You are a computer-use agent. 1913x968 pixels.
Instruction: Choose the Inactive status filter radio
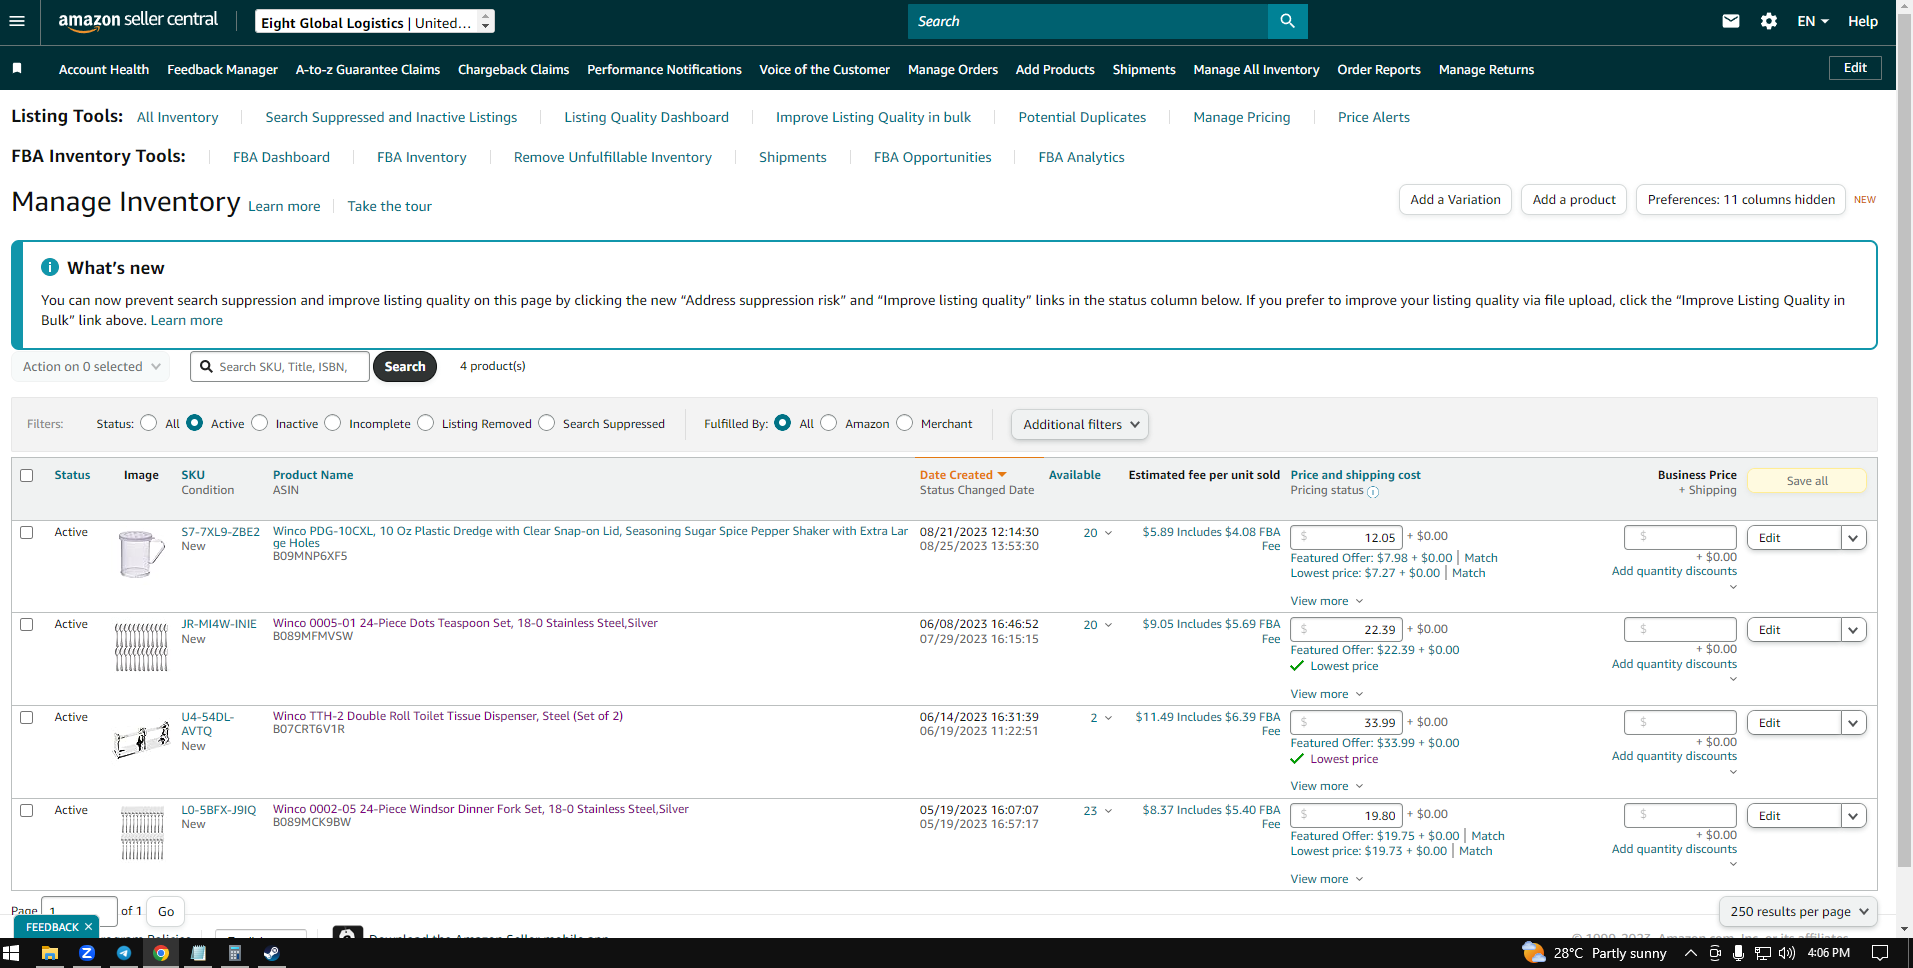tap(260, 423)
